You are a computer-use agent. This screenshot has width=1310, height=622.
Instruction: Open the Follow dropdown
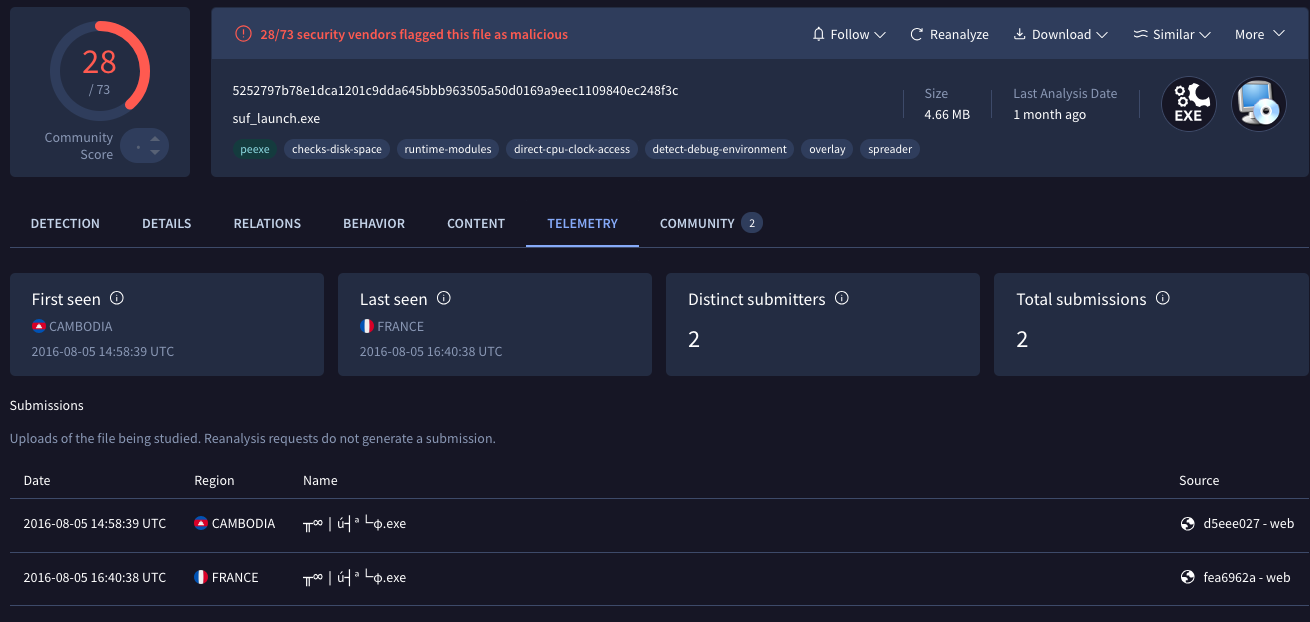click(x=849, y=34)
